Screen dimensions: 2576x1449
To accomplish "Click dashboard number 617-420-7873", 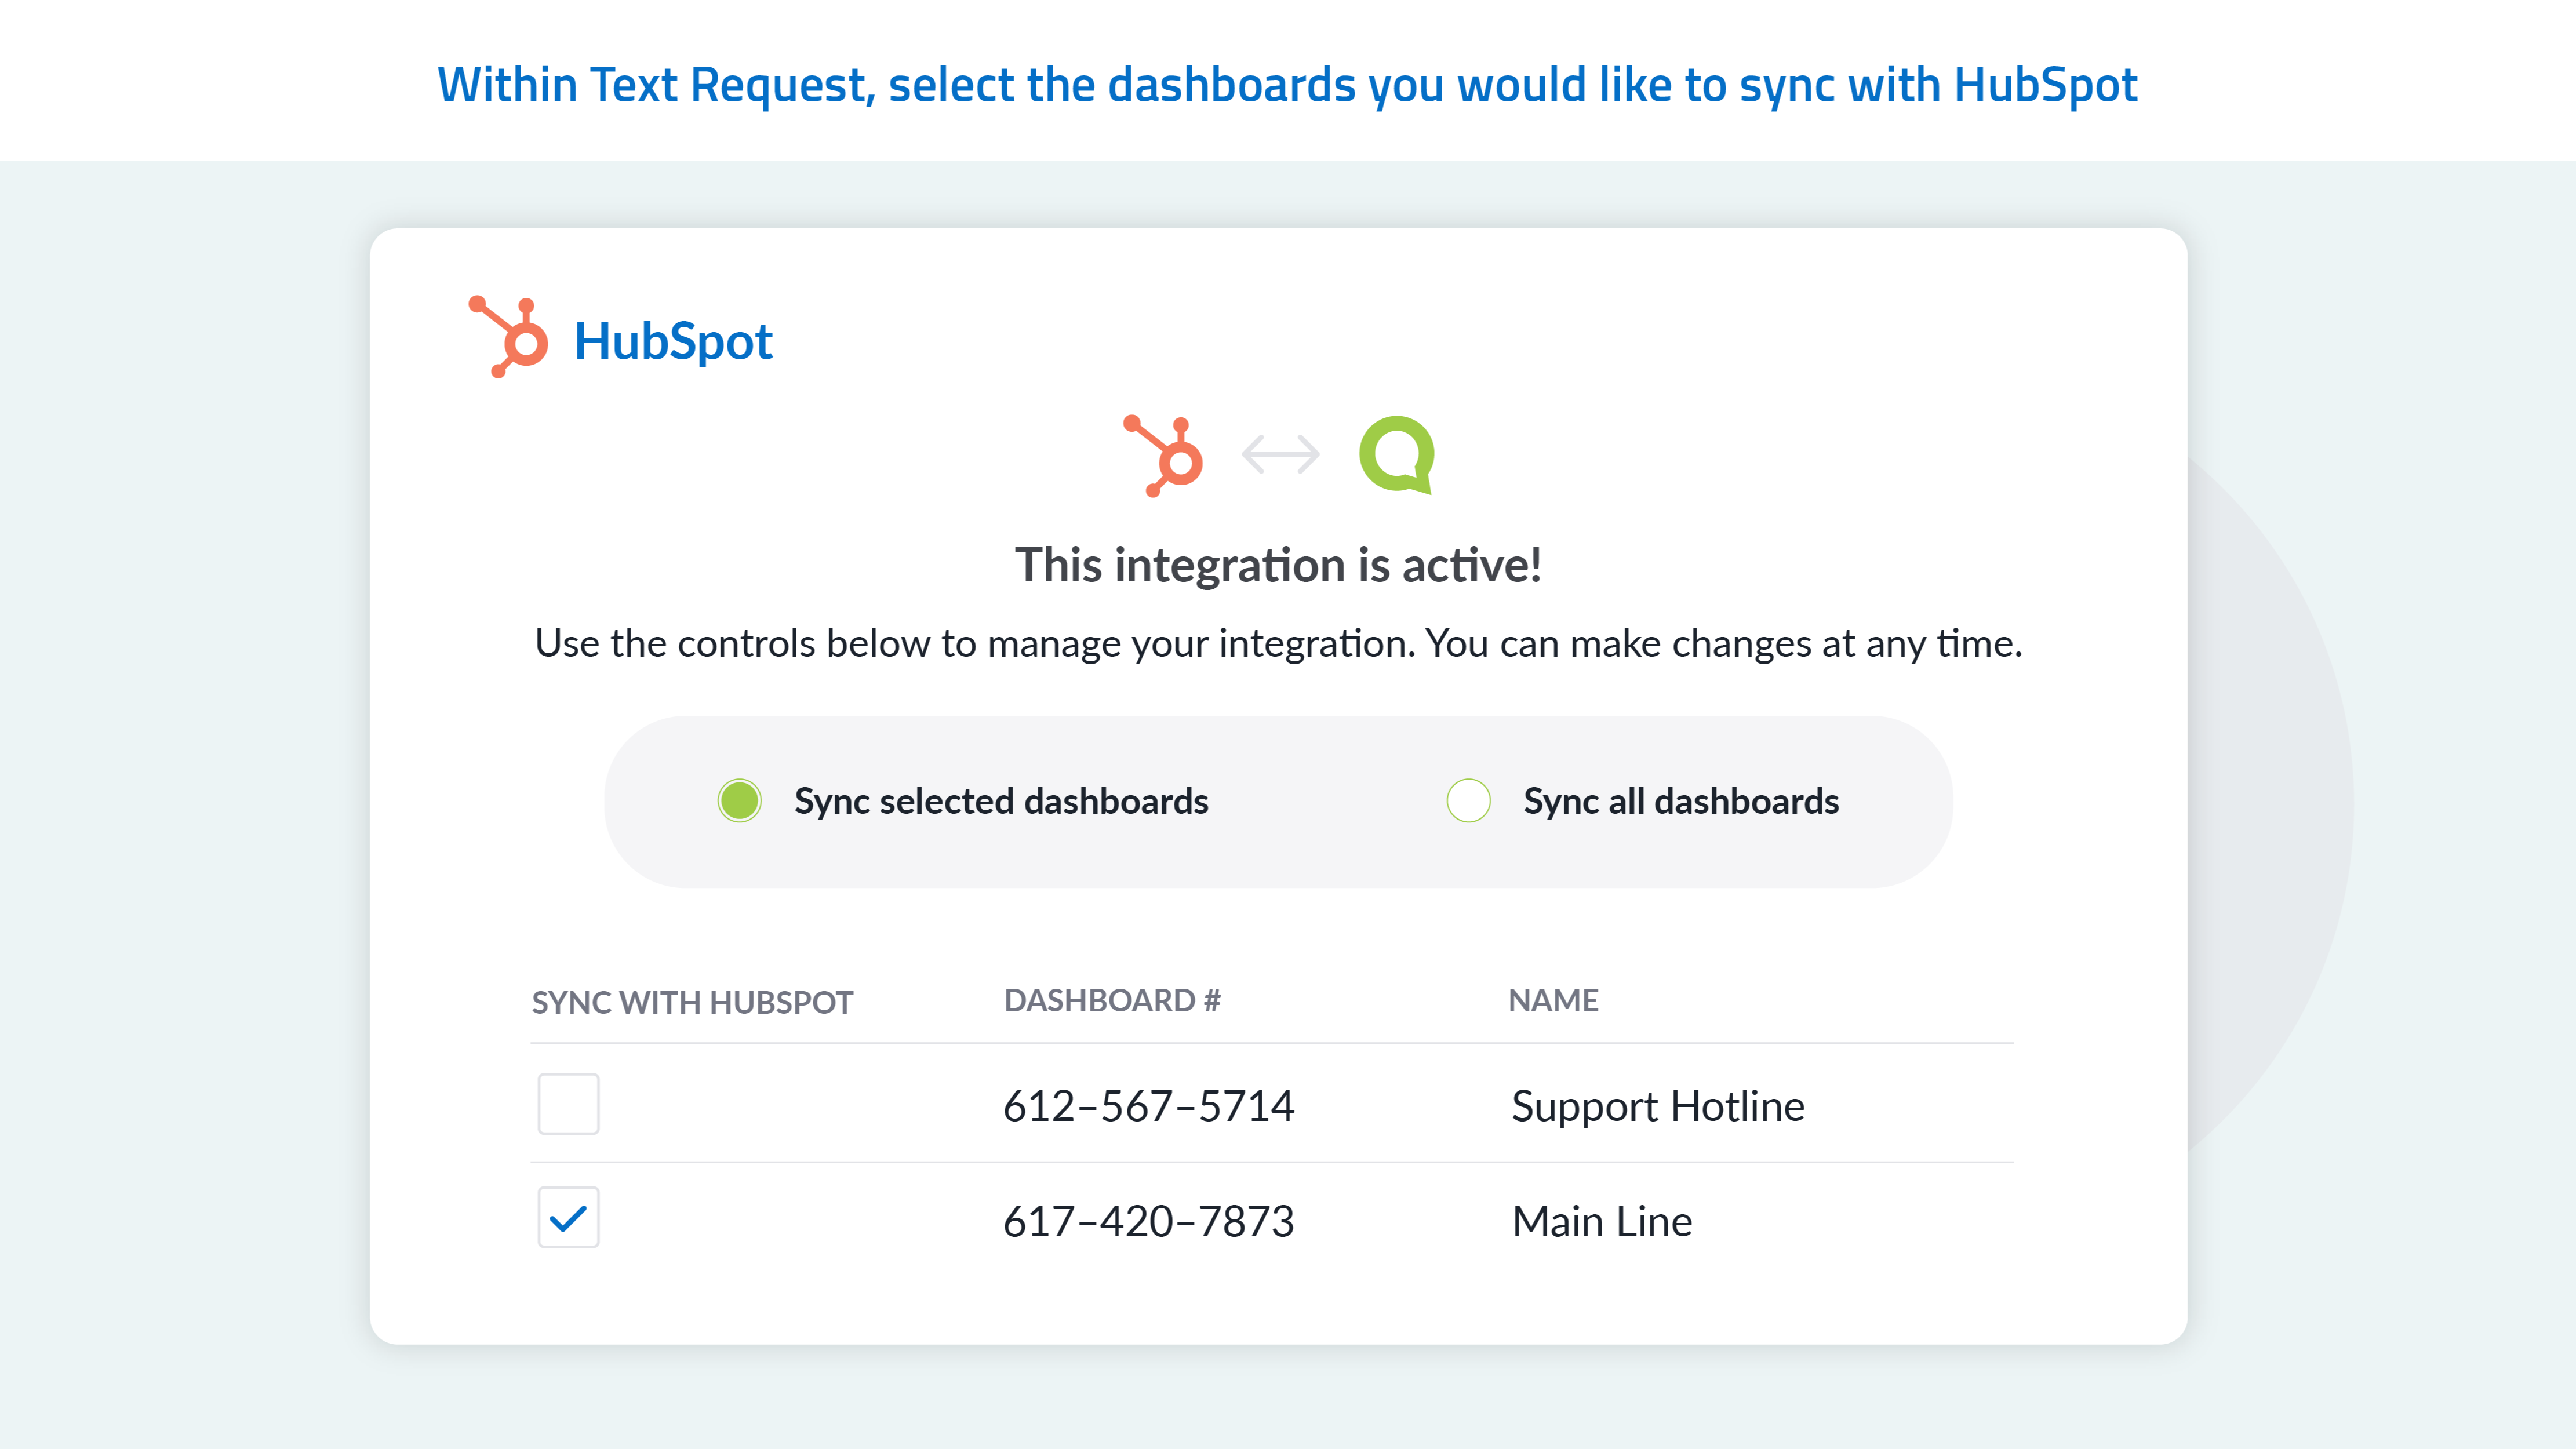I will 1148,1221.
